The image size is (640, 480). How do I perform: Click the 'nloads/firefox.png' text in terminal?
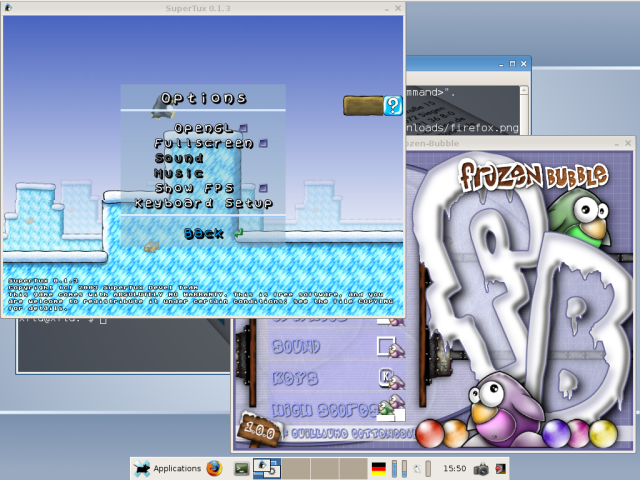(462, 128)
